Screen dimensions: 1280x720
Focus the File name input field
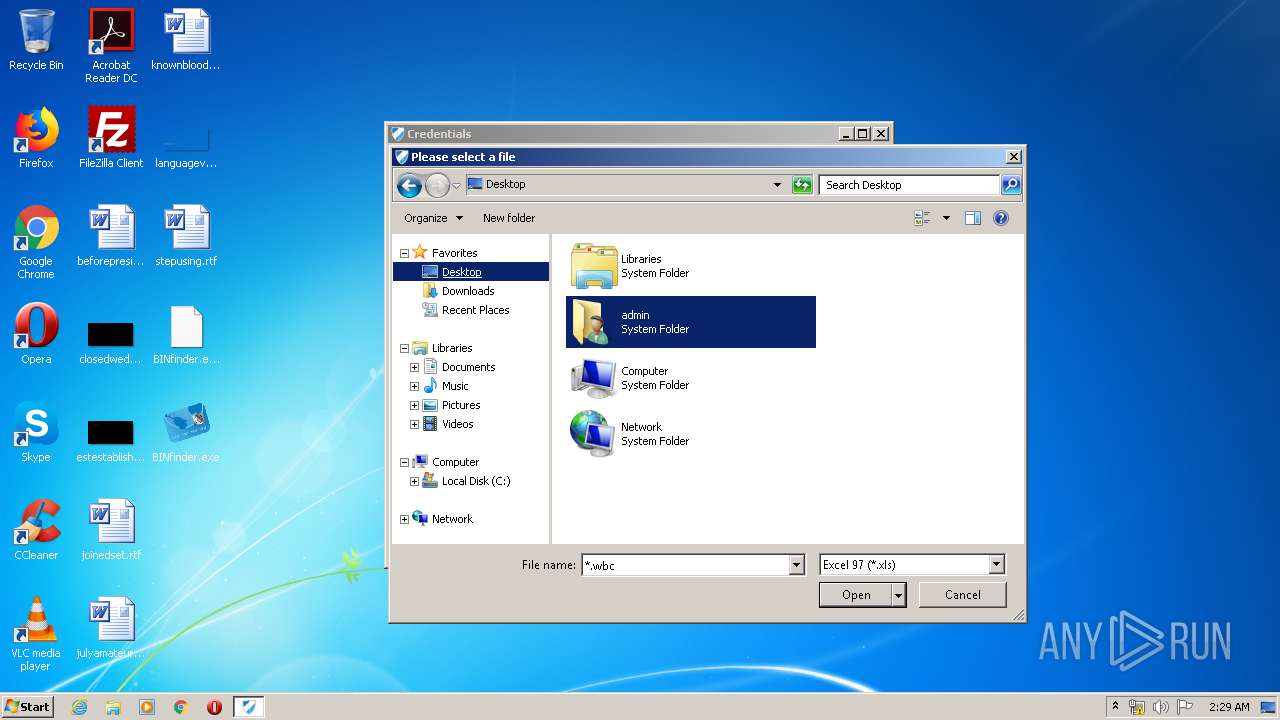tap(686, 565)
